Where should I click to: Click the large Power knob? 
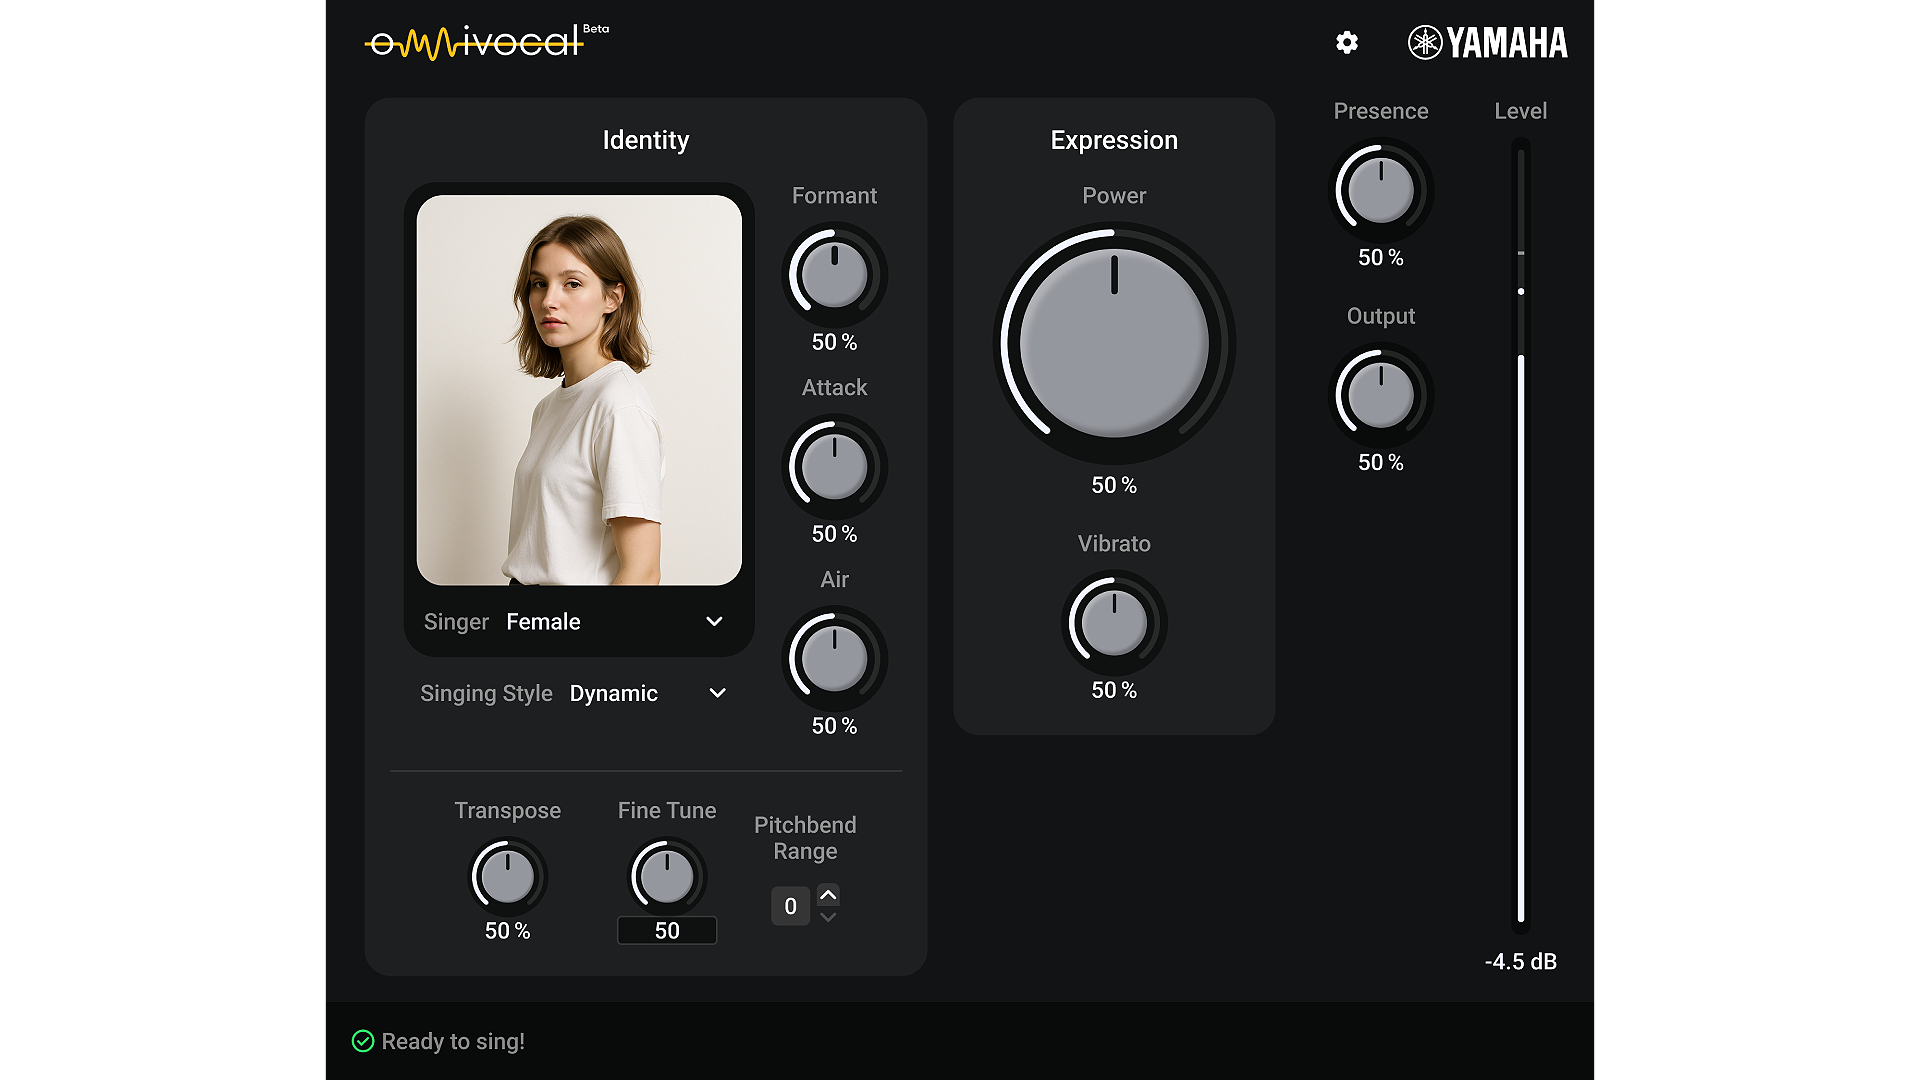[1114, 343]
